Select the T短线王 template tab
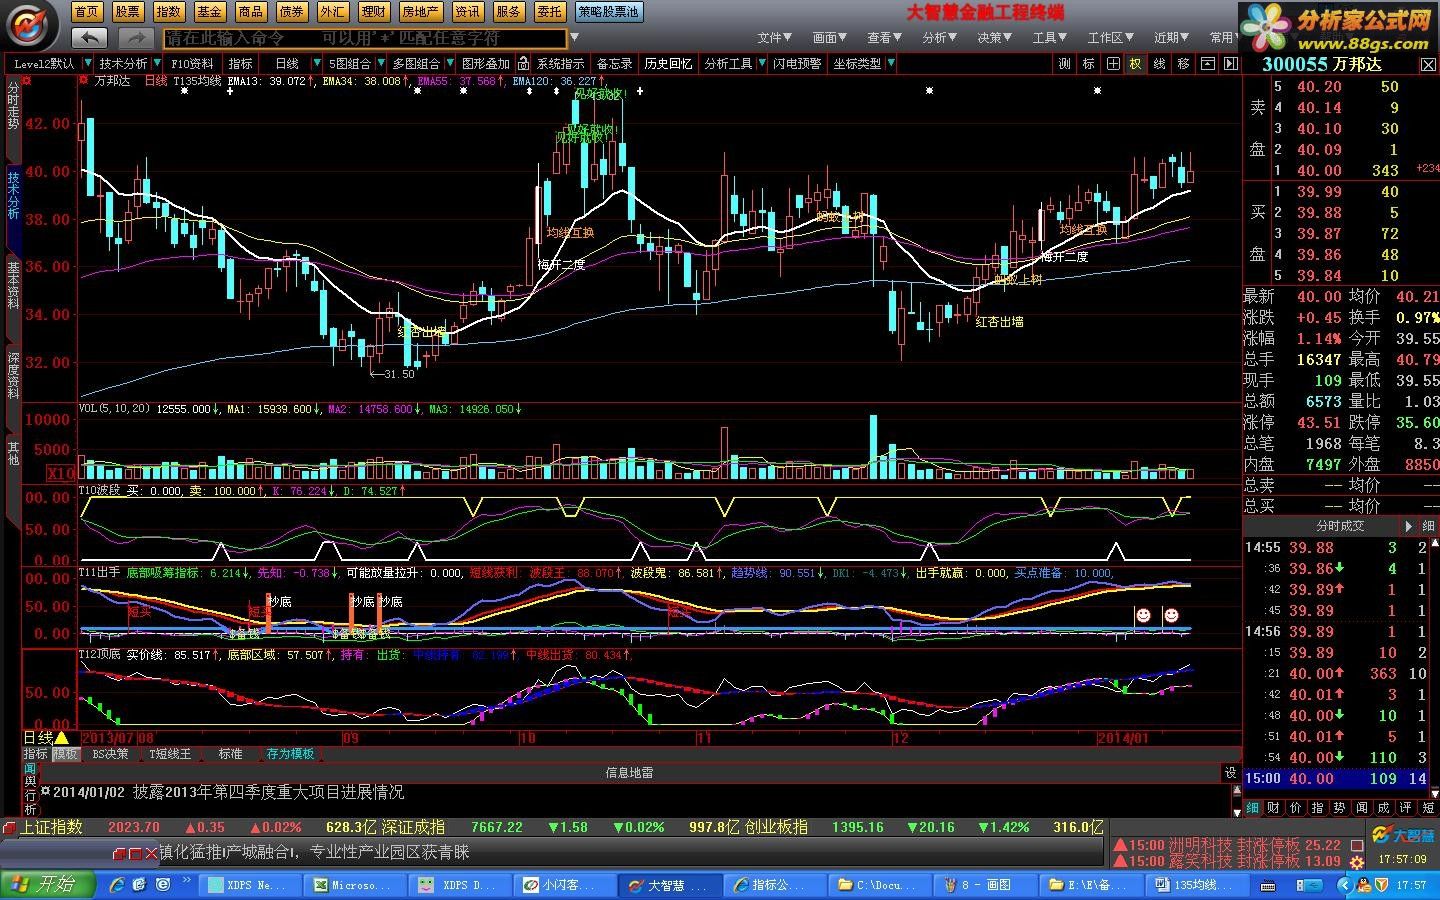Image resolution: width=1440 pixels, height=900 pixels. pos(170,754)
